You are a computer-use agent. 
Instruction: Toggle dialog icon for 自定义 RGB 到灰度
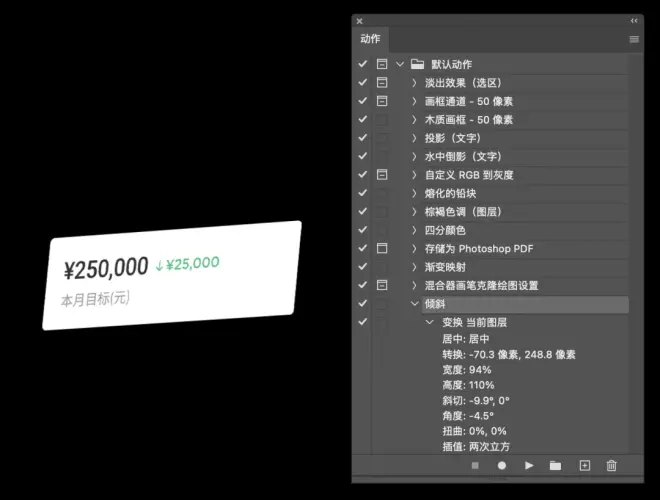point(382,175)
